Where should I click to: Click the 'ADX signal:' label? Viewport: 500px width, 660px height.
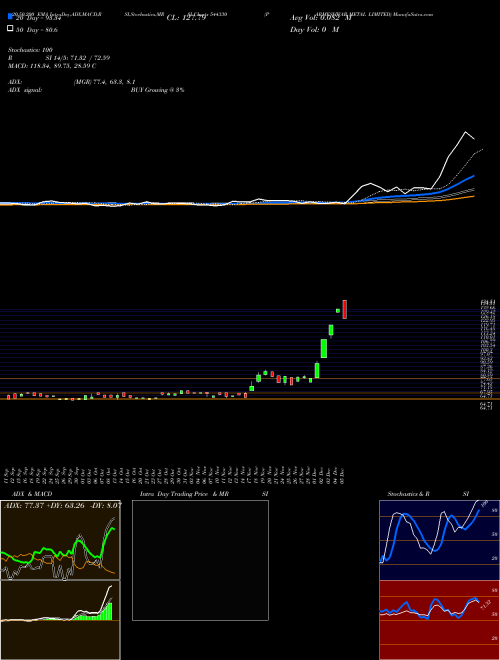[x=25, y=90]
